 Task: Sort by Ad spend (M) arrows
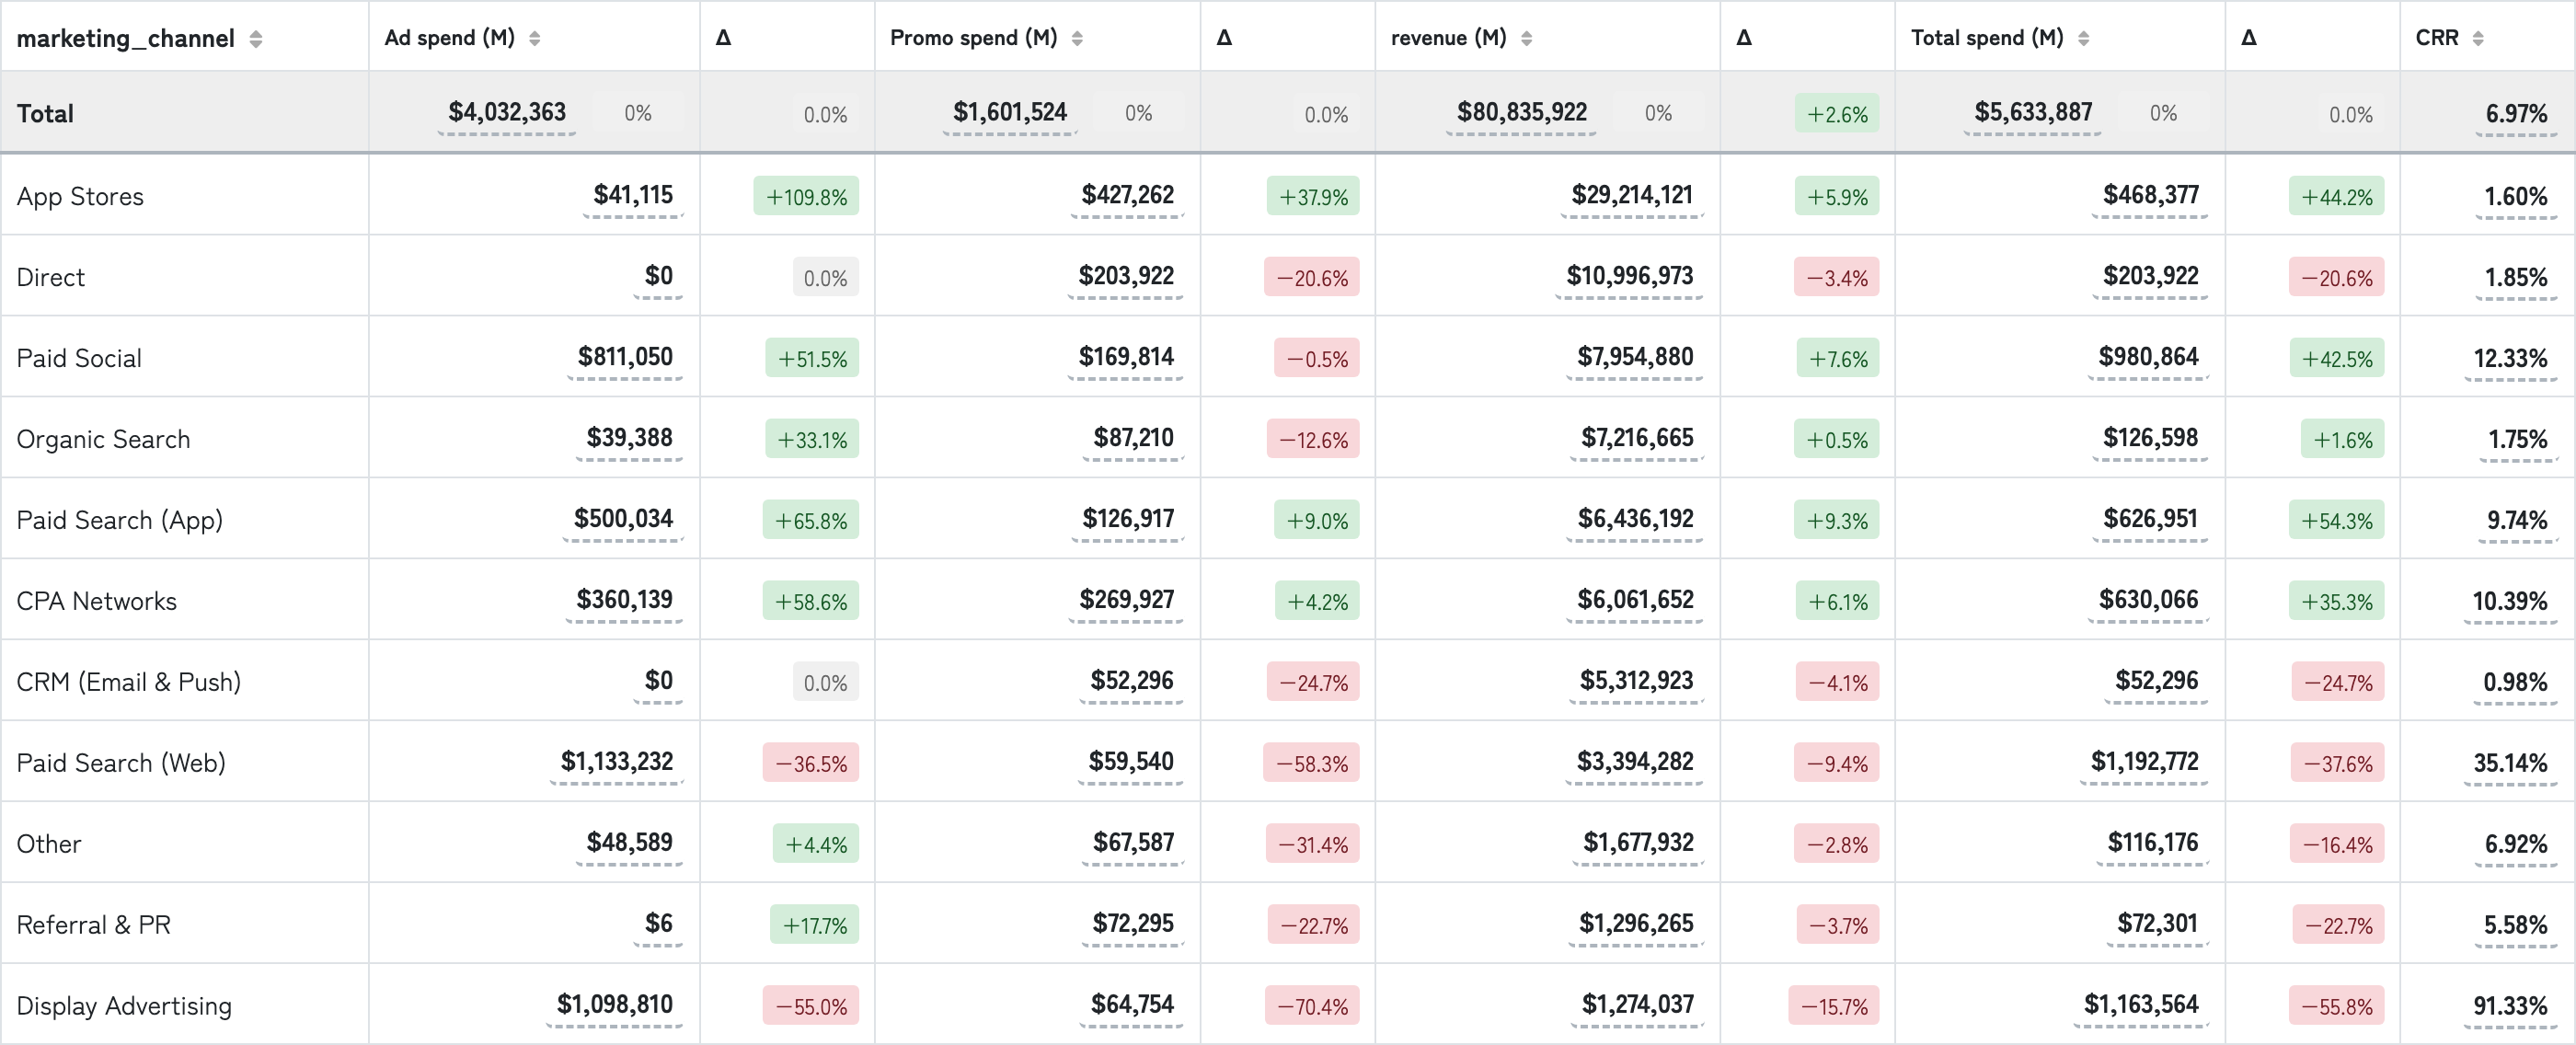pos(535,38)
